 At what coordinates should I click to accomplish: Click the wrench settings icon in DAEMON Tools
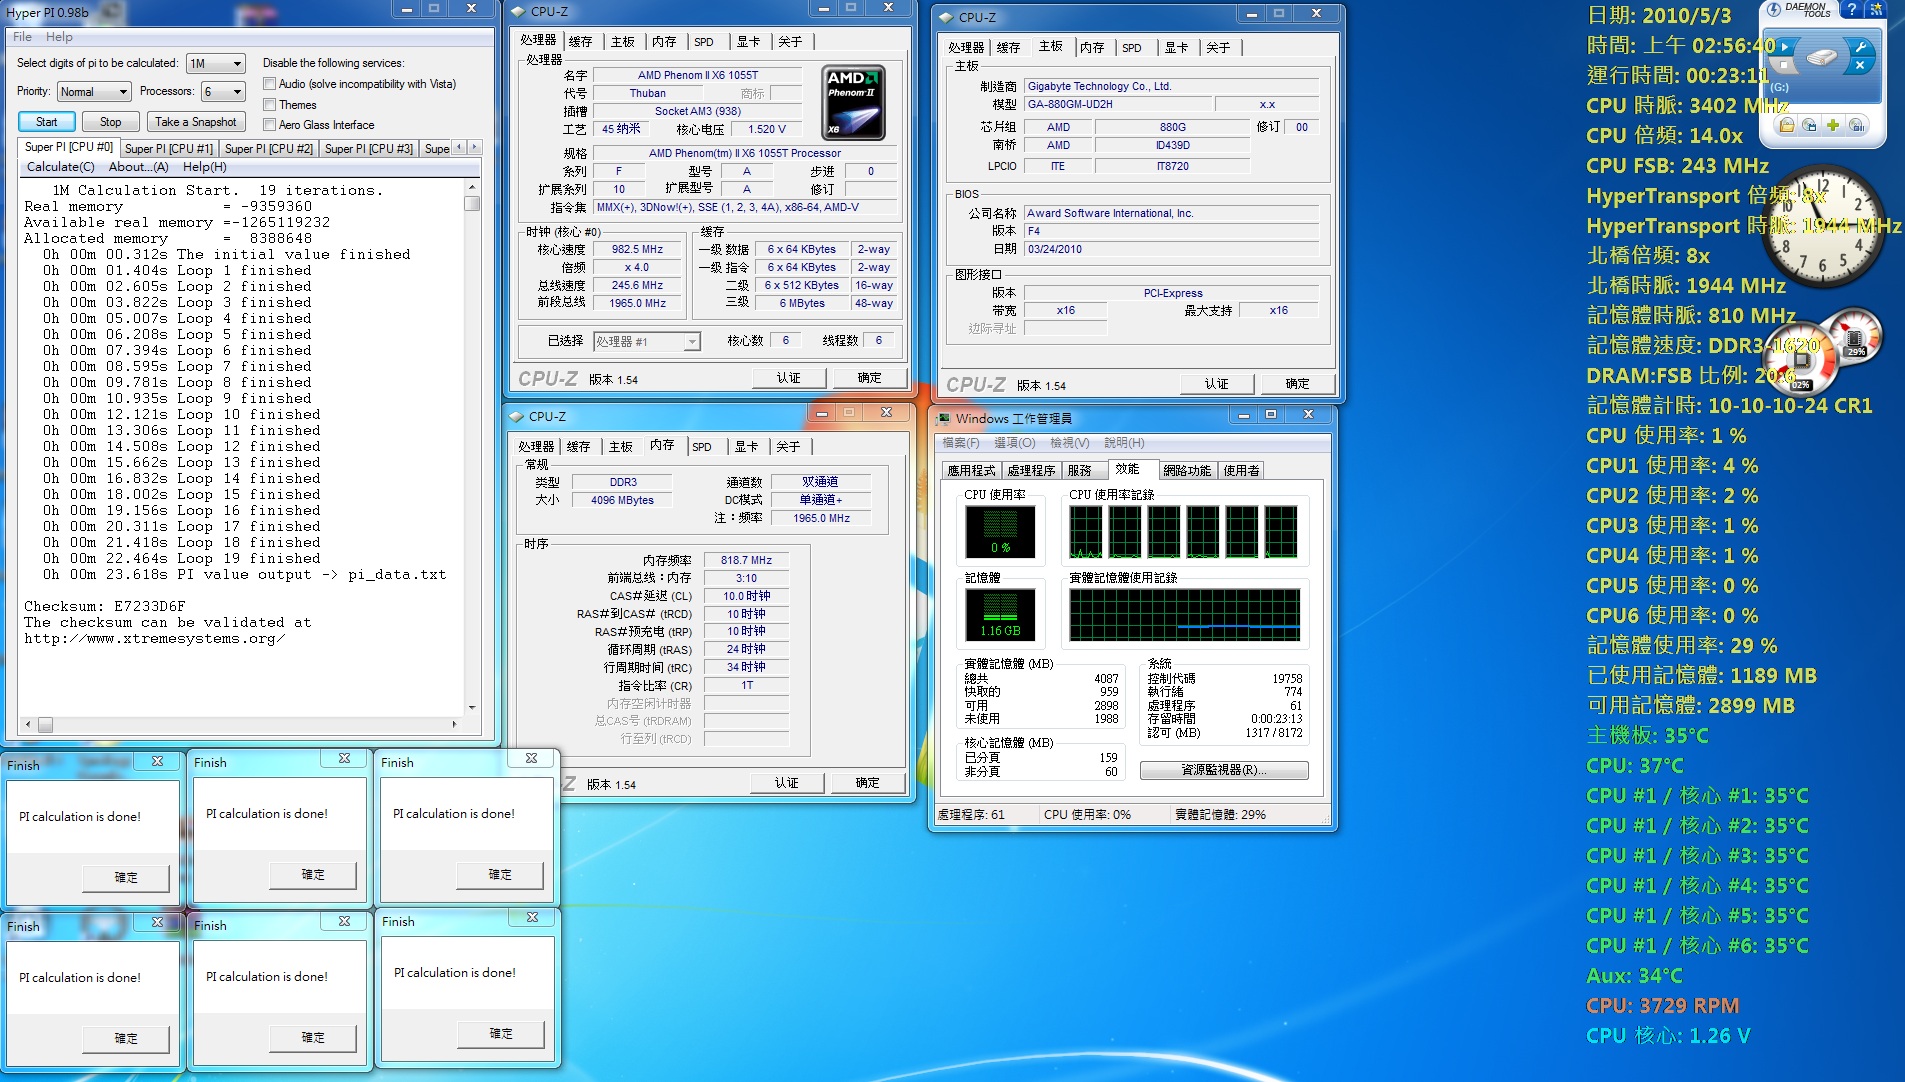pyautogui.click(x=1860, y=46)
